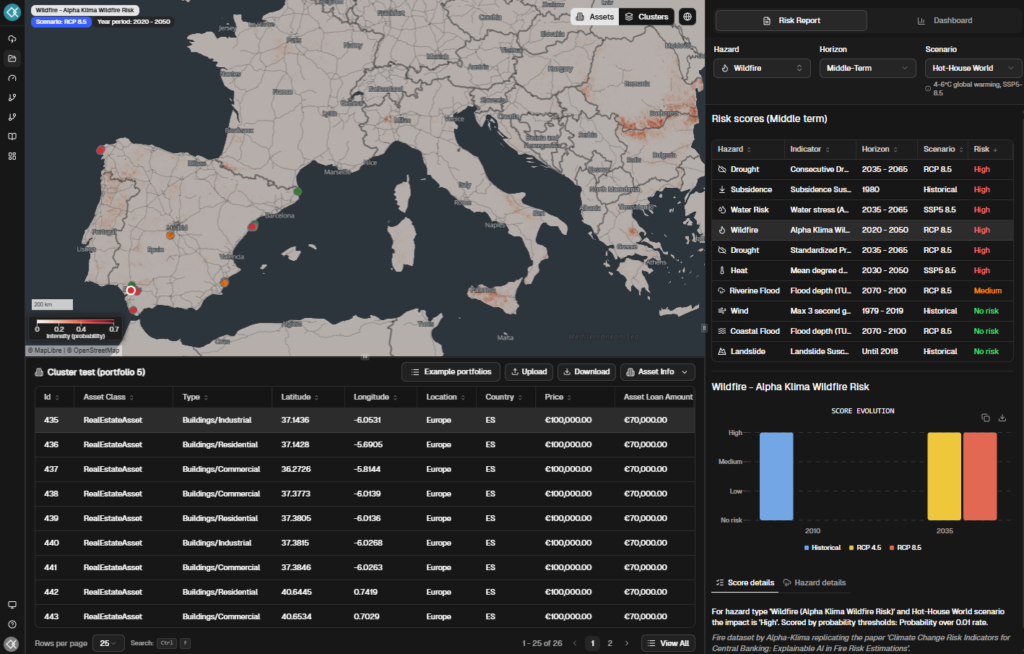1024x654 pixels.
Task: Toggle the Hazard column sort in Risk scores
Action: pyautogui.click(x=748, y=148)
